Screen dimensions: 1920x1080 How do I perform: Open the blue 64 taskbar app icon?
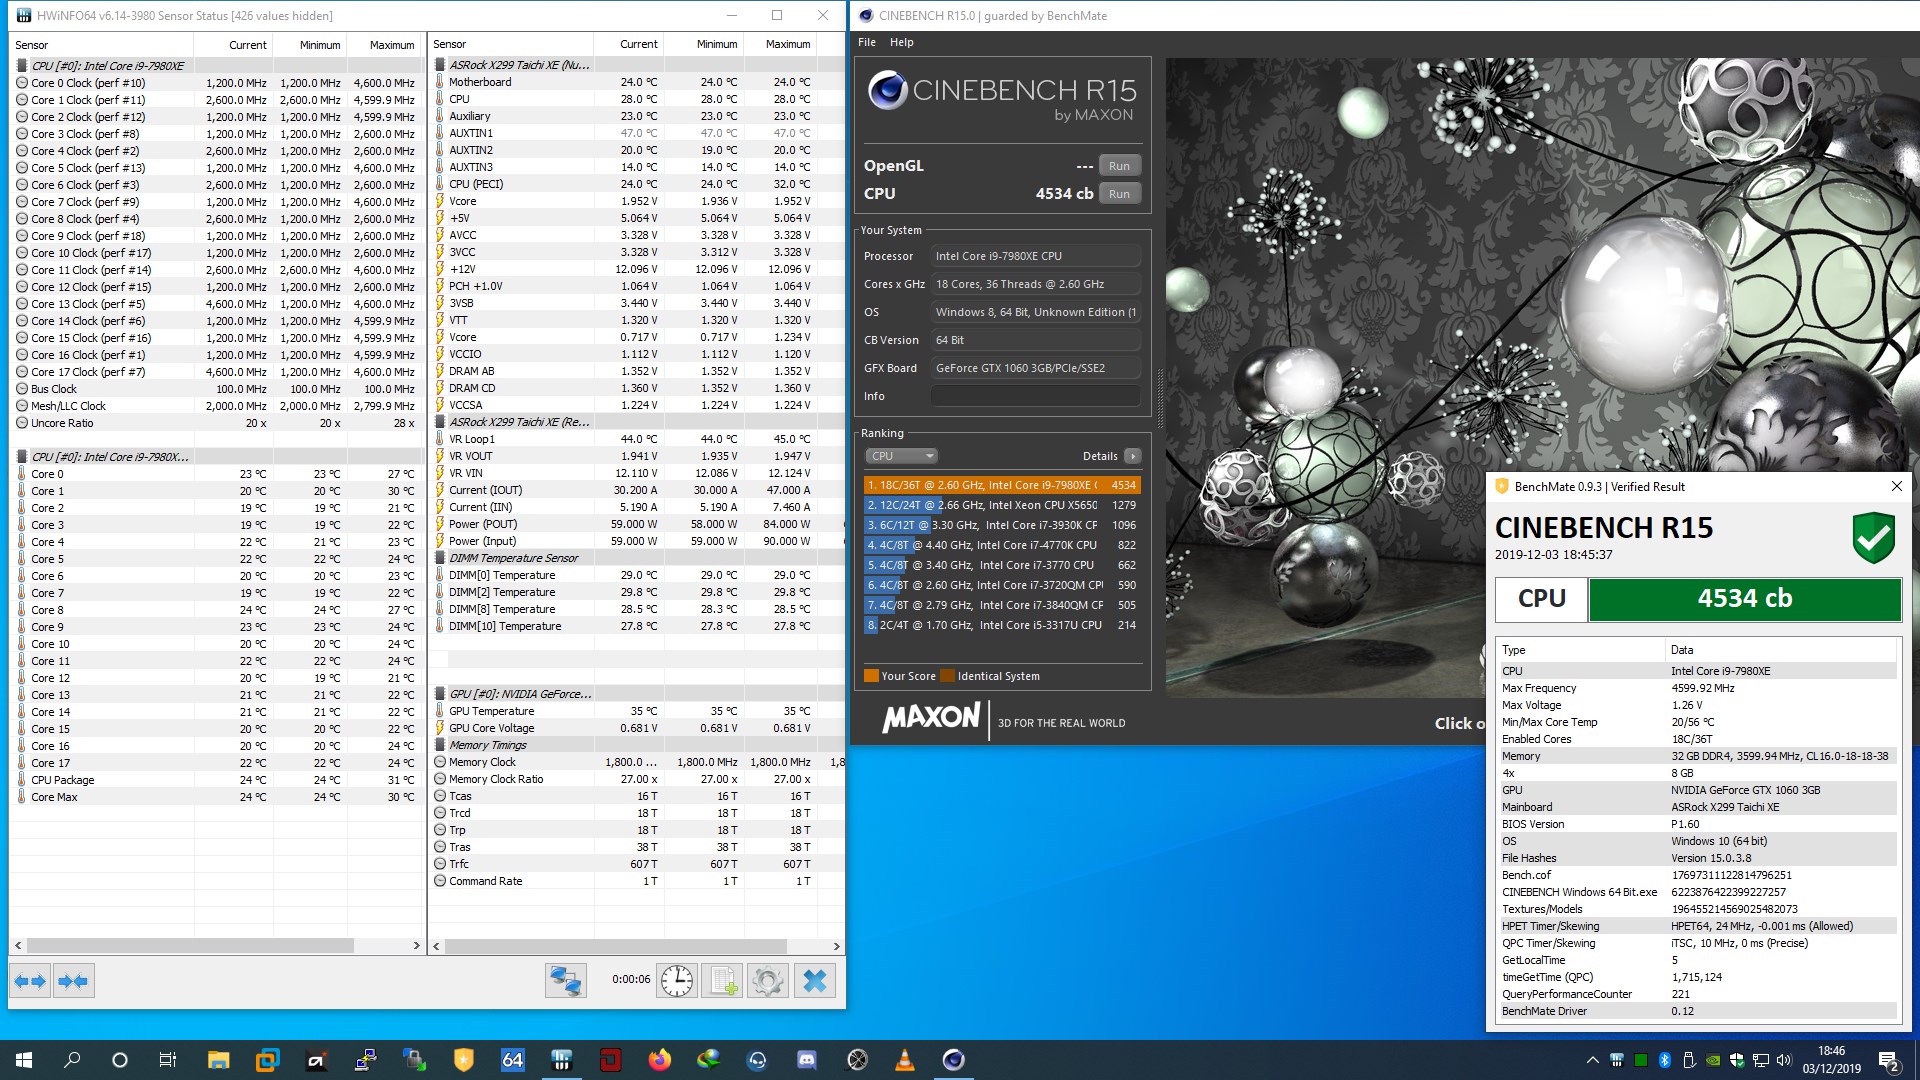[512, 1060]
